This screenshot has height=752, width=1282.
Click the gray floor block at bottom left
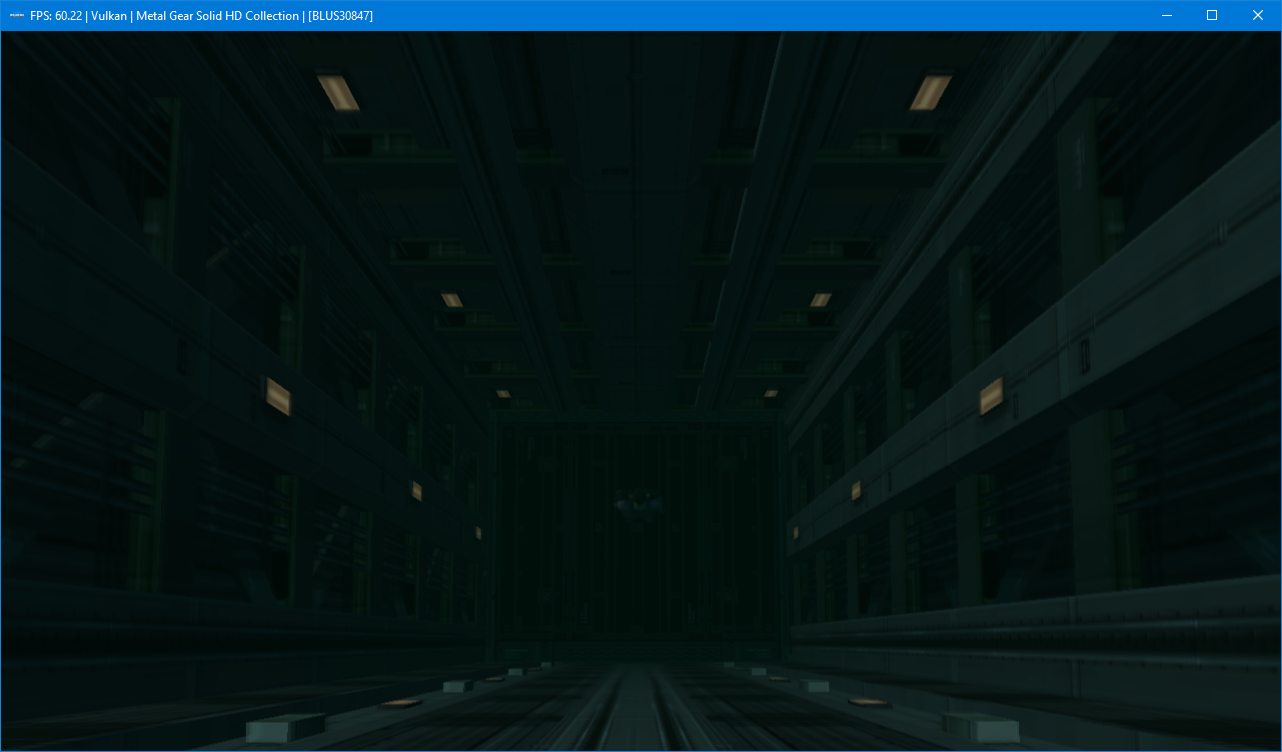285,727
